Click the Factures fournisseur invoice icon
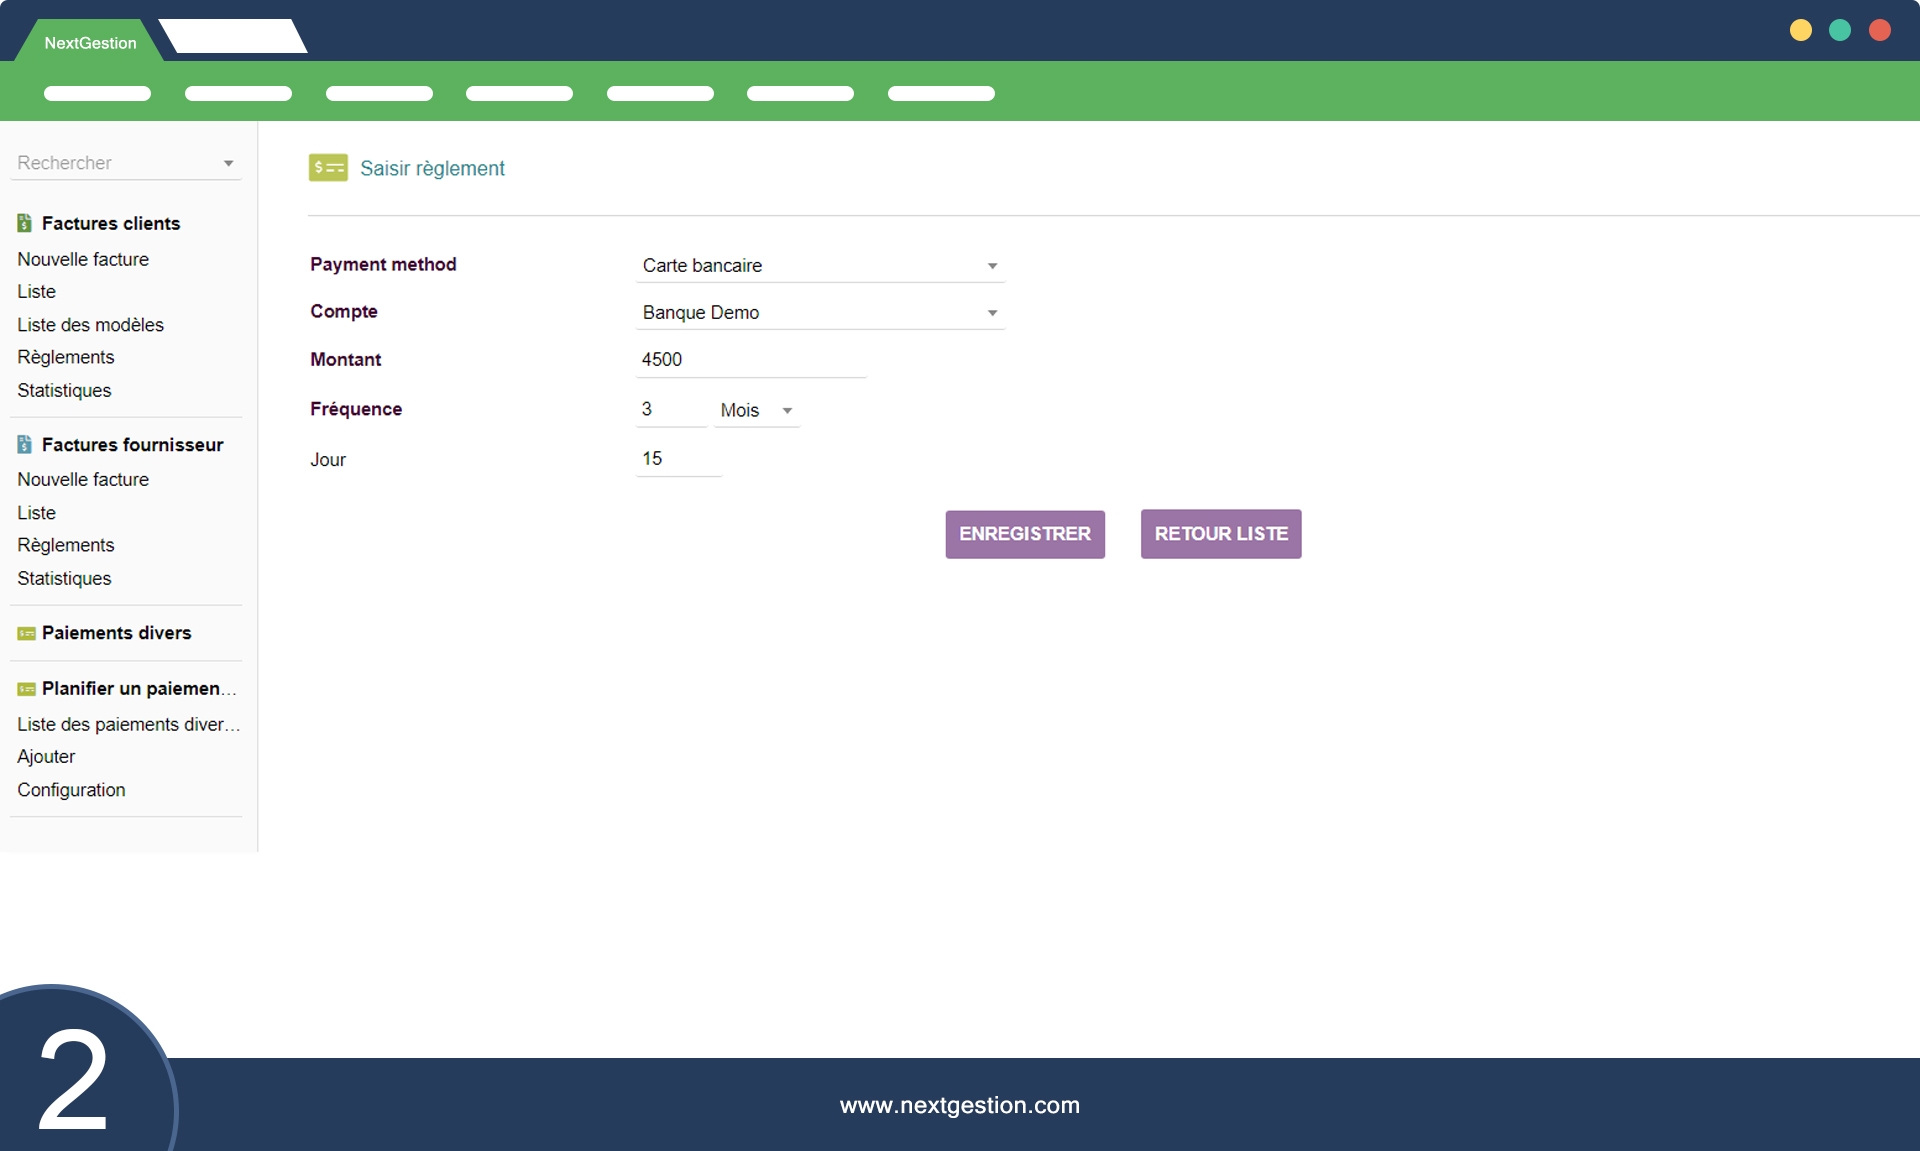The image size is (1920, 1151). 25,444
